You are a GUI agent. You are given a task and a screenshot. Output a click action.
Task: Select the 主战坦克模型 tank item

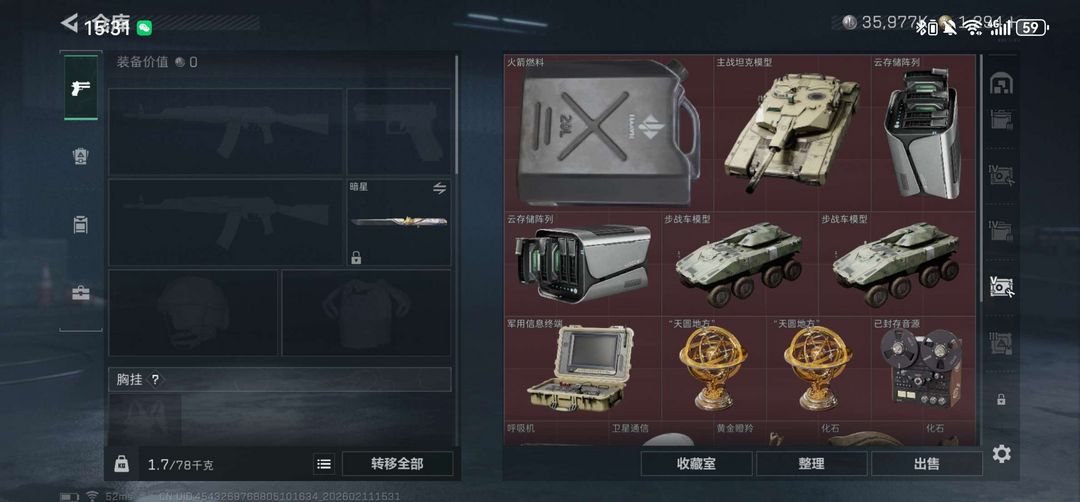pyautogui.click(x=792, y=133)
